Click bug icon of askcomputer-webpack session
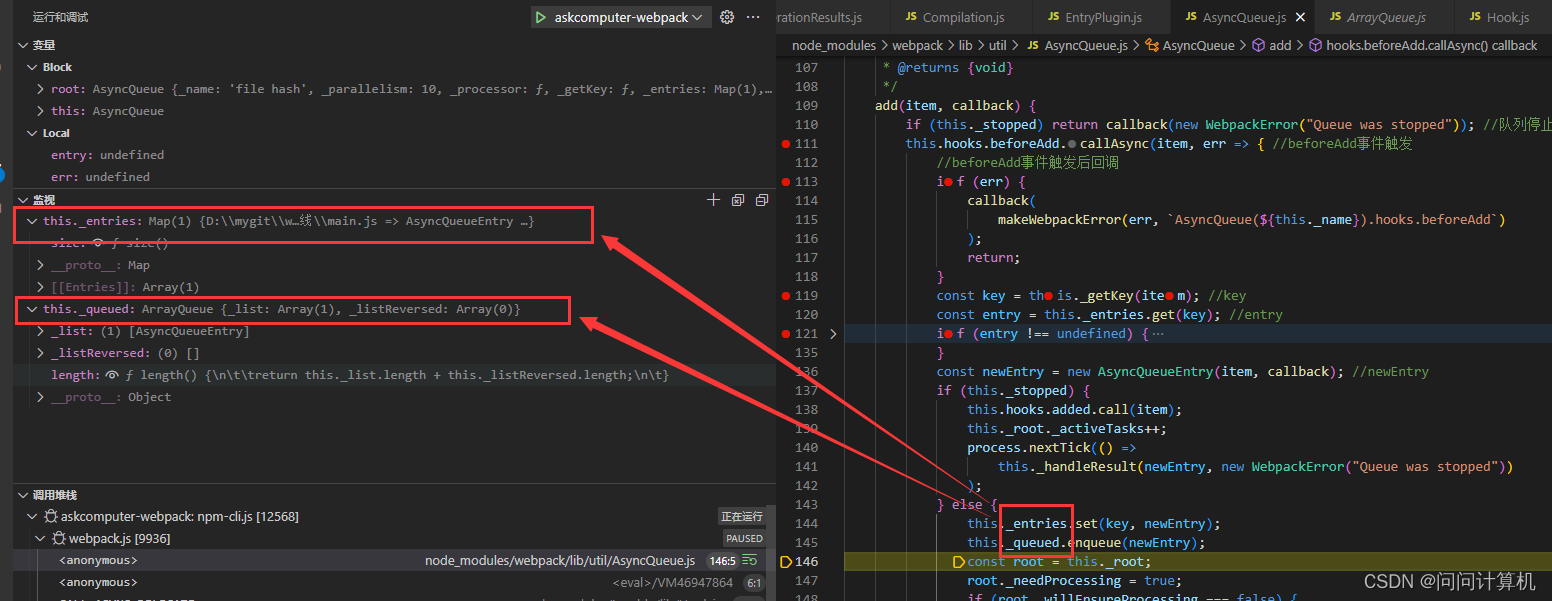Screen dimensions: 1552x601 click(50, 517)
